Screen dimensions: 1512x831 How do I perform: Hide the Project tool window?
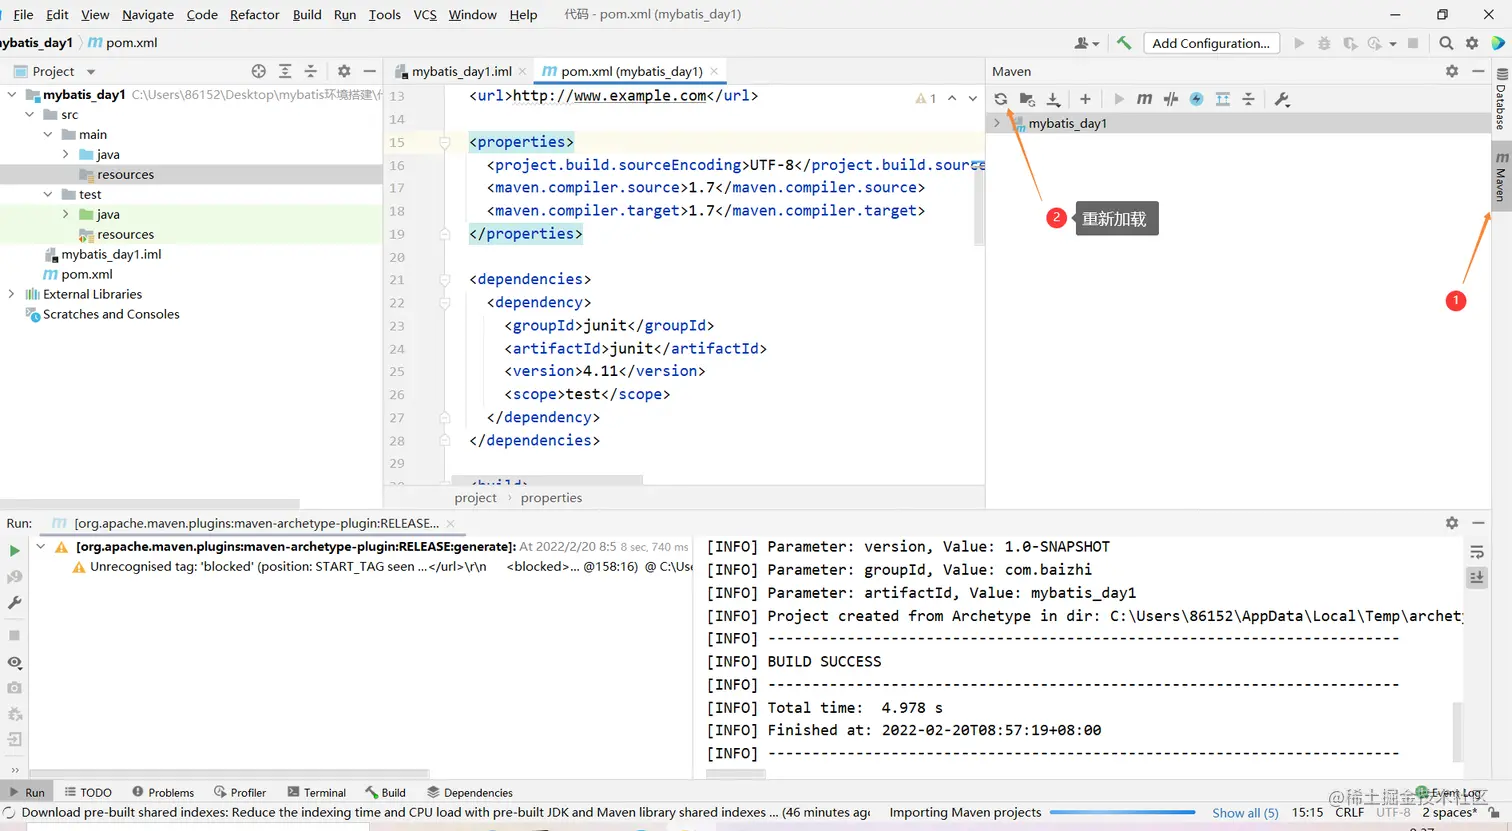[370, 71]
